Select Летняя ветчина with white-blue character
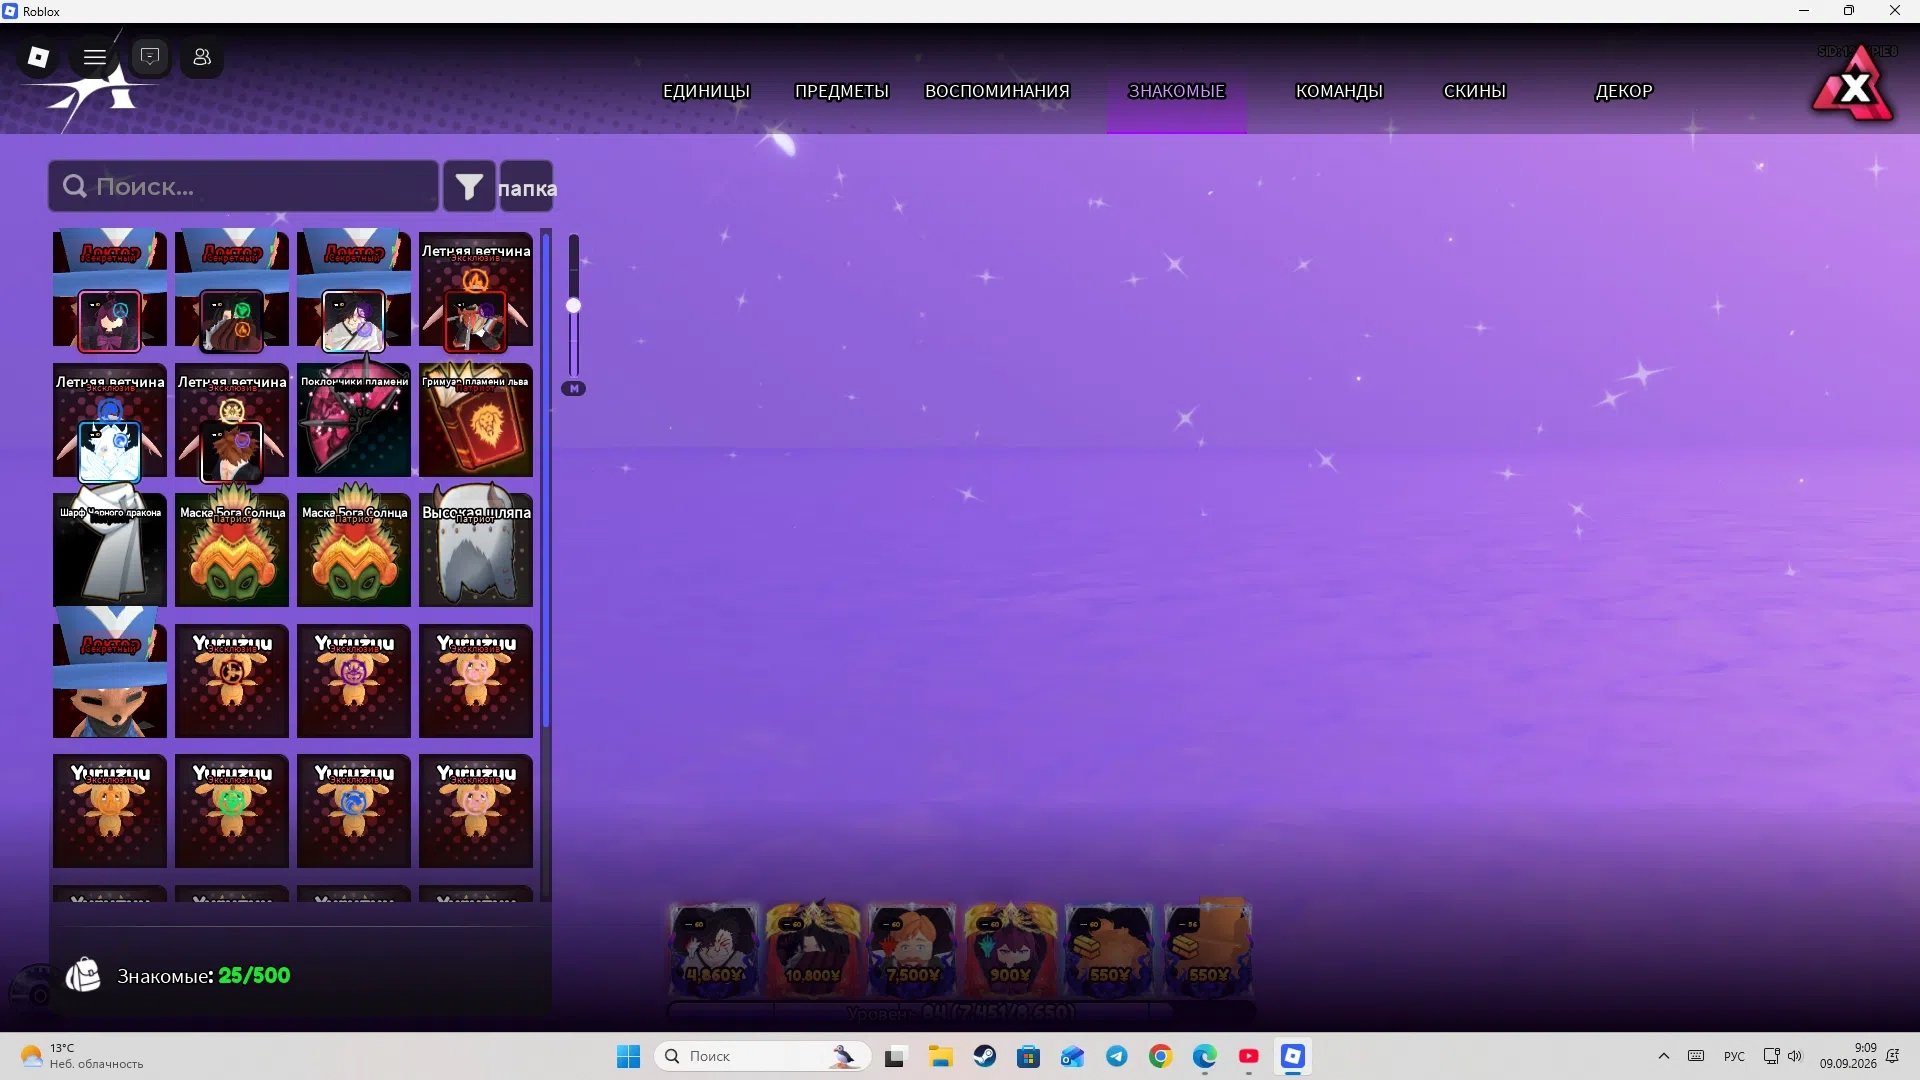1920x1080 pixels. [x=110, y=420]
